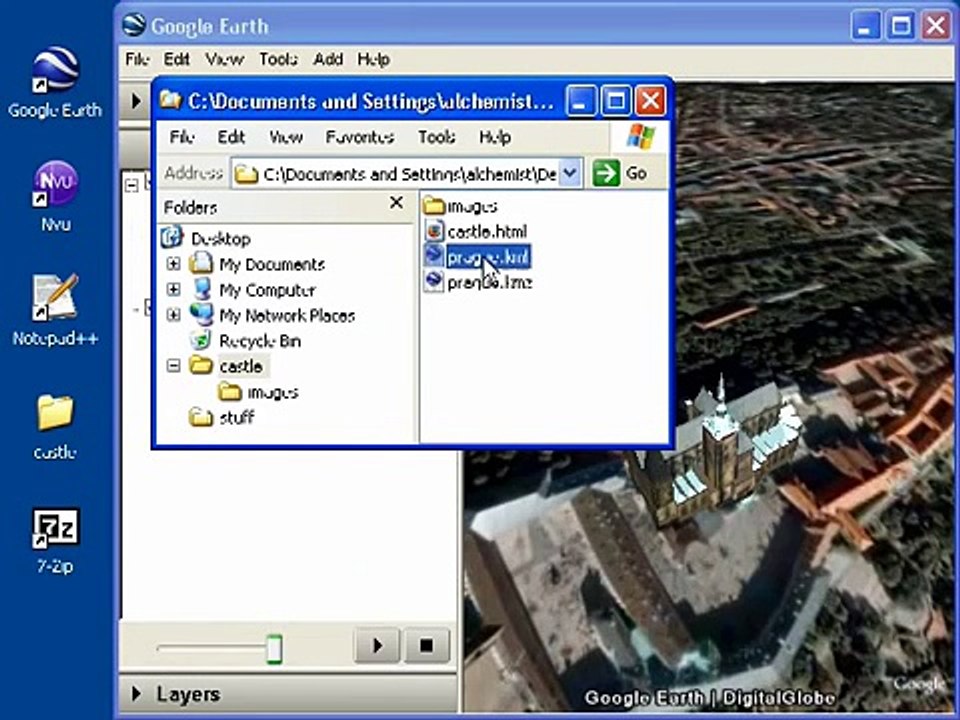The width and height of the screenshot is (960, 720).
Task: Expand the My Documents tree node
Action: click(174, 264)
